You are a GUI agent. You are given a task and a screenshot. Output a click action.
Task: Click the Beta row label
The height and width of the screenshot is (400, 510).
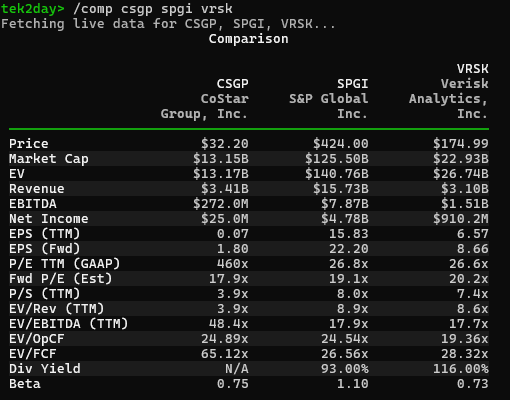pyautogui.click(x=25, y=384)
